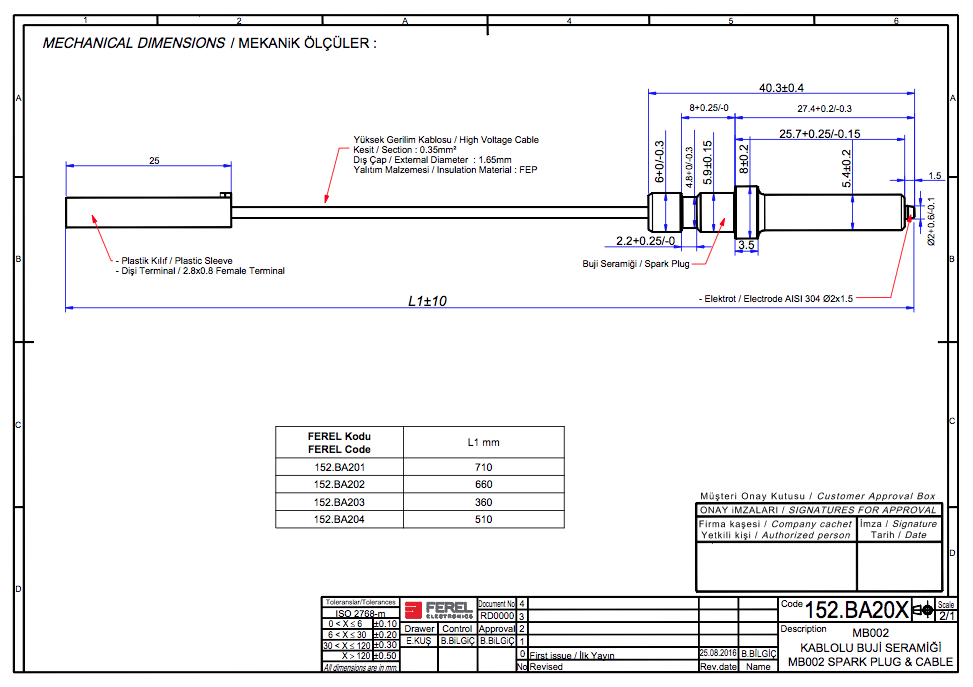Click the 8±0.2 flange of the spark plug
This screenshot has width=973, height=687.
(x=748, y=211)
